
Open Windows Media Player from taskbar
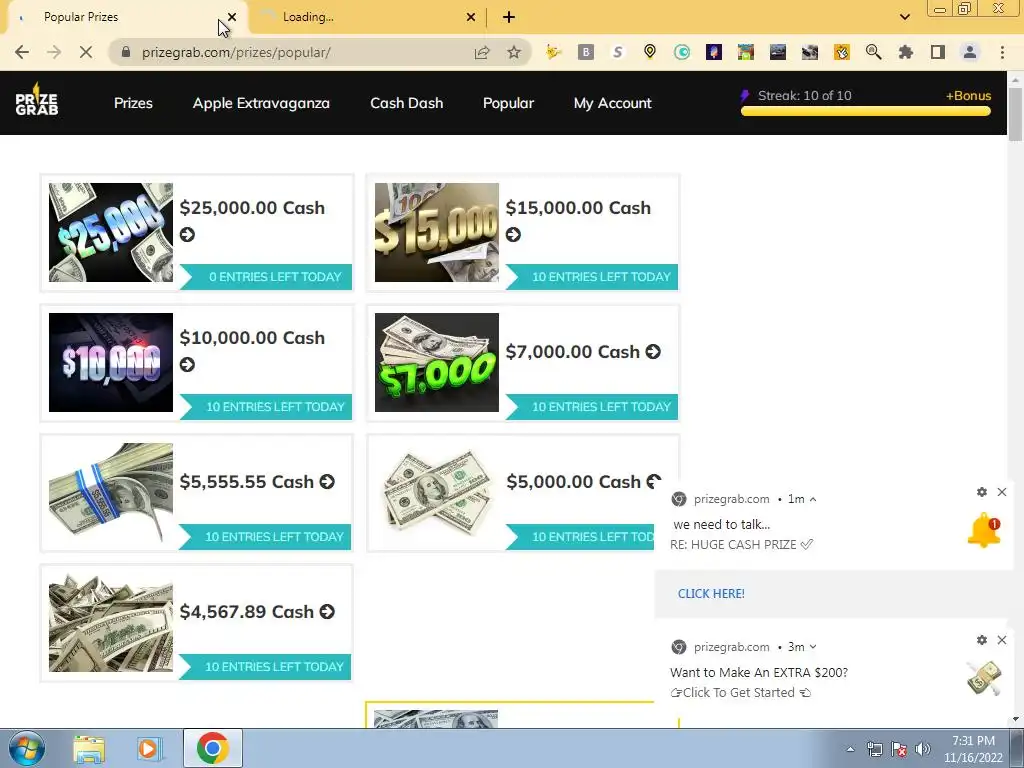click(x=150, y=749)
